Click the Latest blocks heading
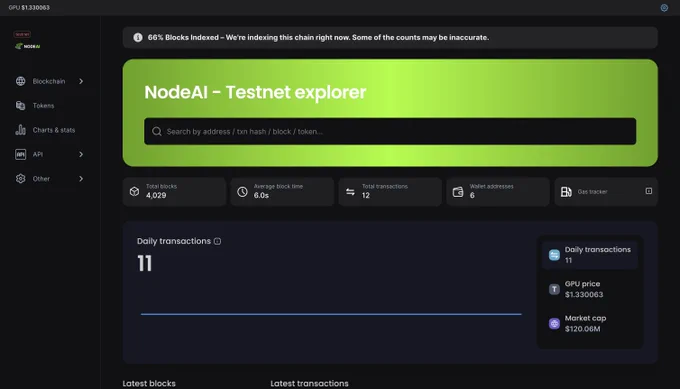The height and width of the screenshot is (389, 680). pos(149,383)
